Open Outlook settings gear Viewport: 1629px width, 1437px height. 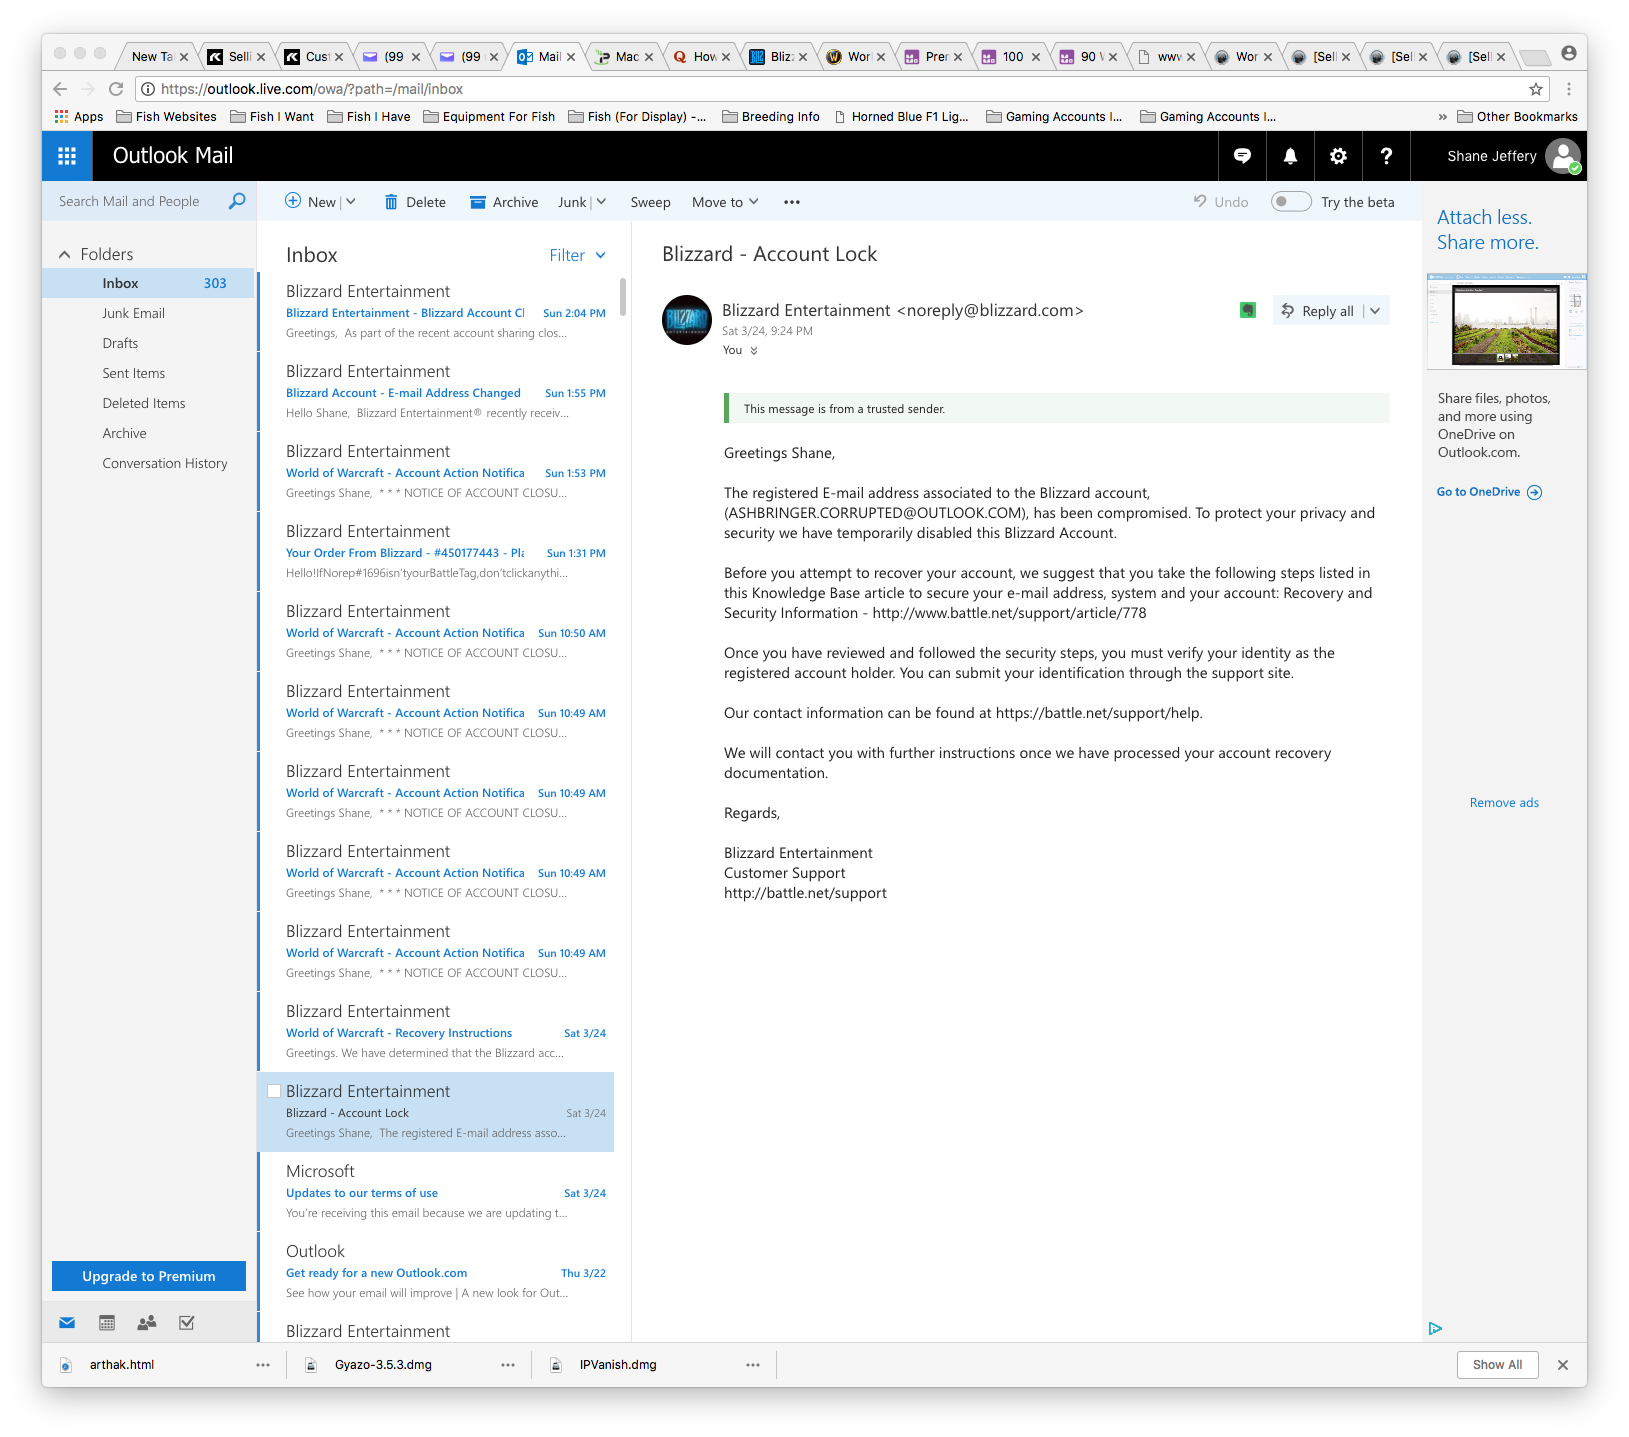click(x=1338, y=156)
